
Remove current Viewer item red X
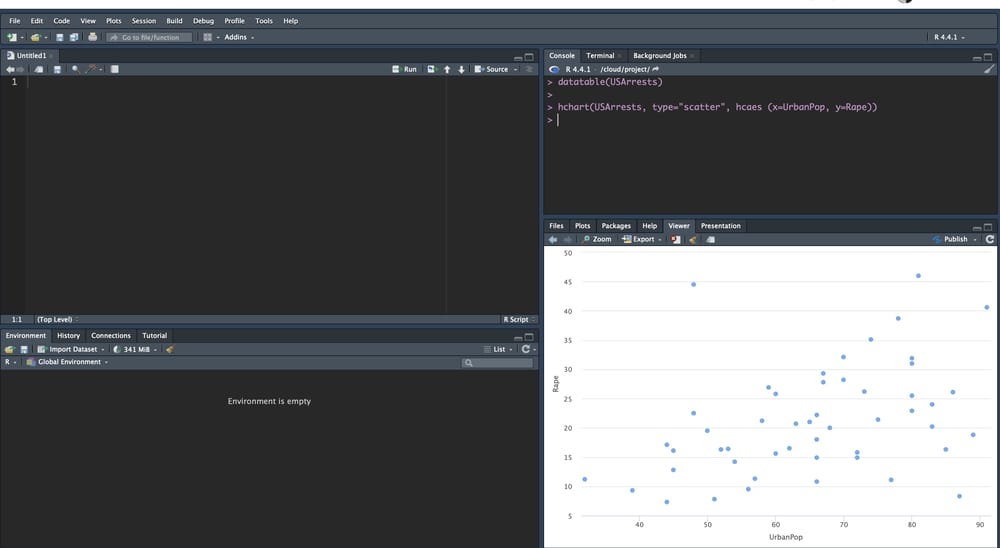click(676, 240)
